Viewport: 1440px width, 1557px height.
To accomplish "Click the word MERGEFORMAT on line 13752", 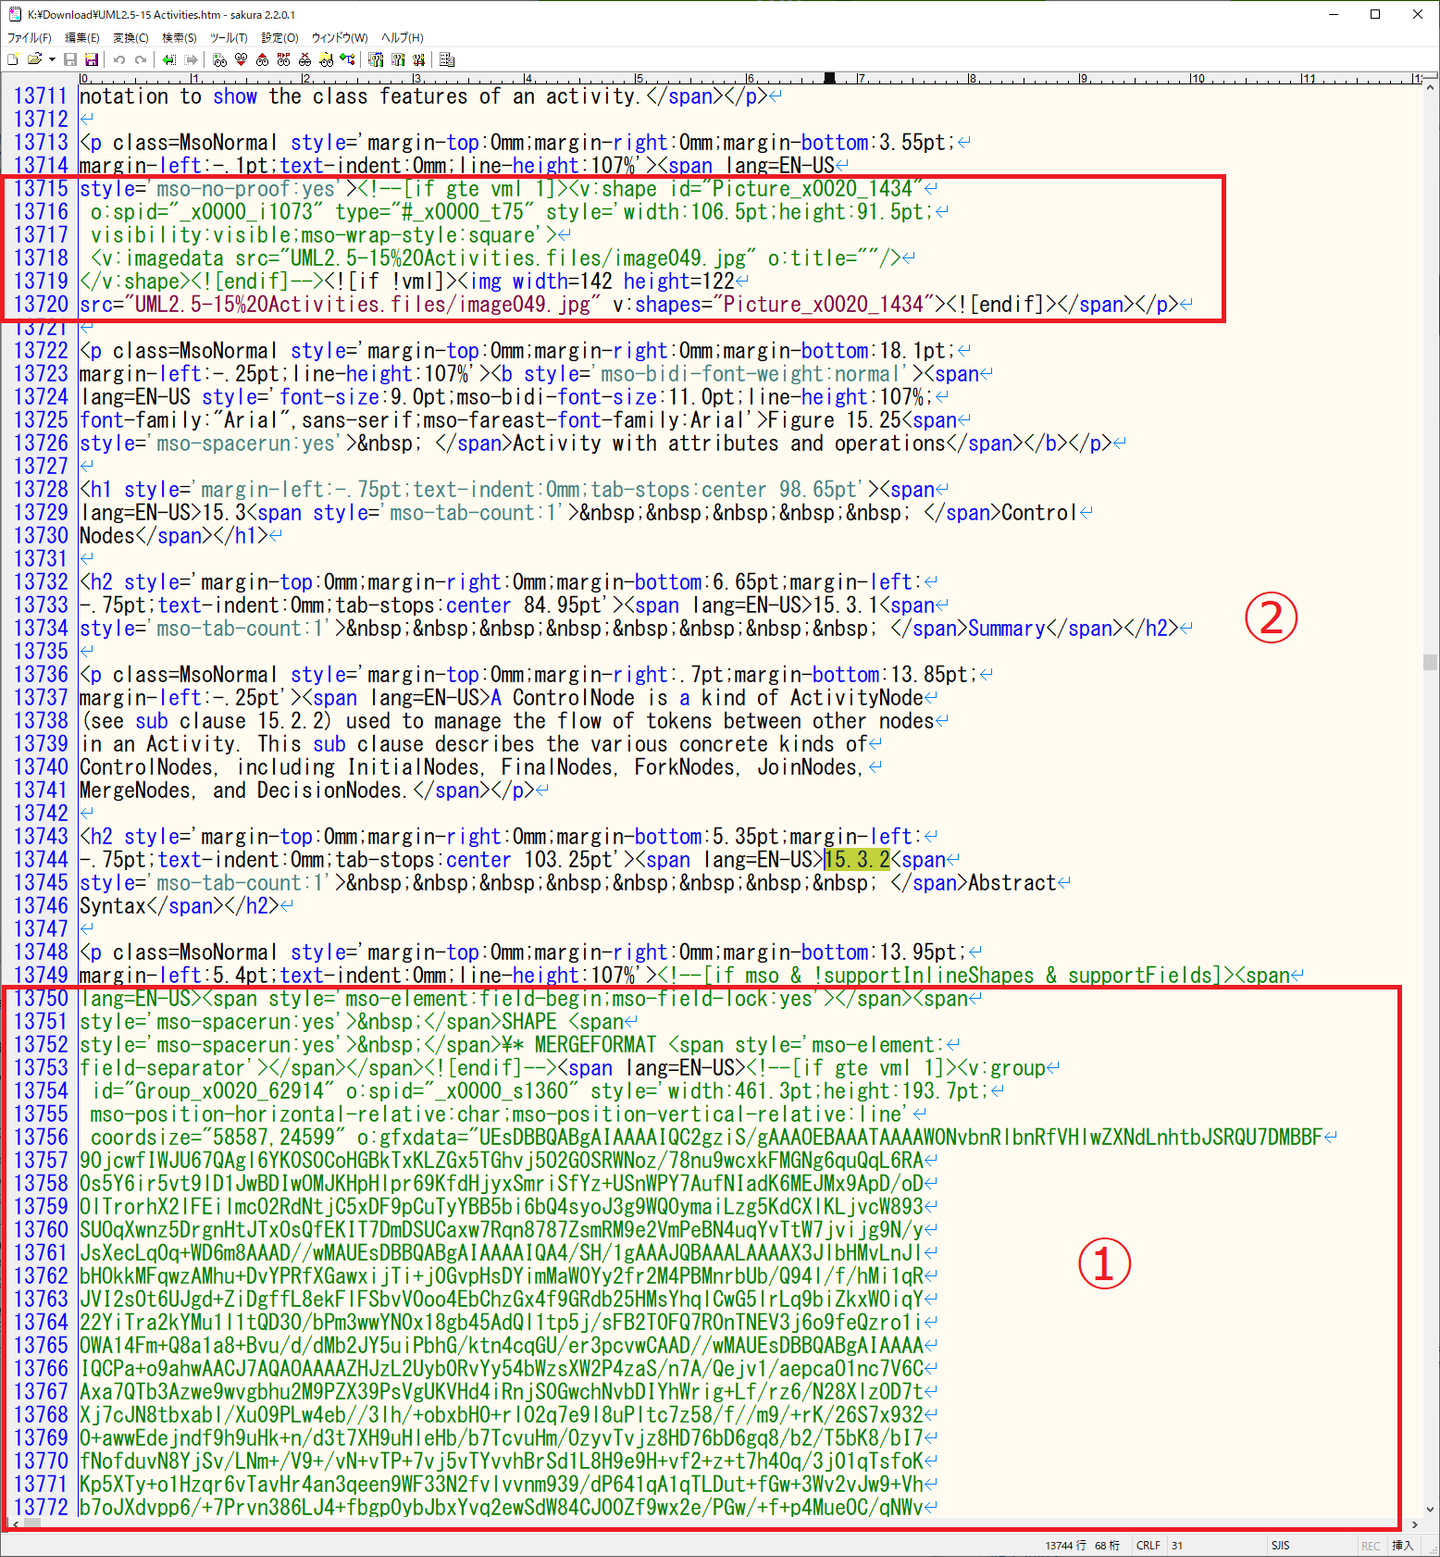I will pos(596,1045).
